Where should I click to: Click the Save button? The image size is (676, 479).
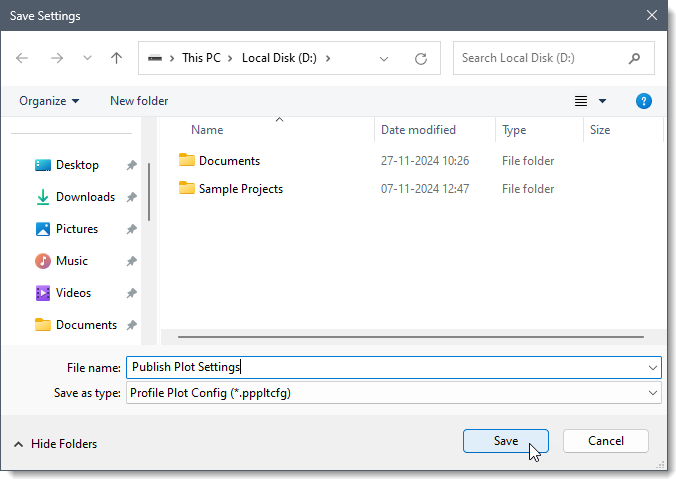(506, 441)
